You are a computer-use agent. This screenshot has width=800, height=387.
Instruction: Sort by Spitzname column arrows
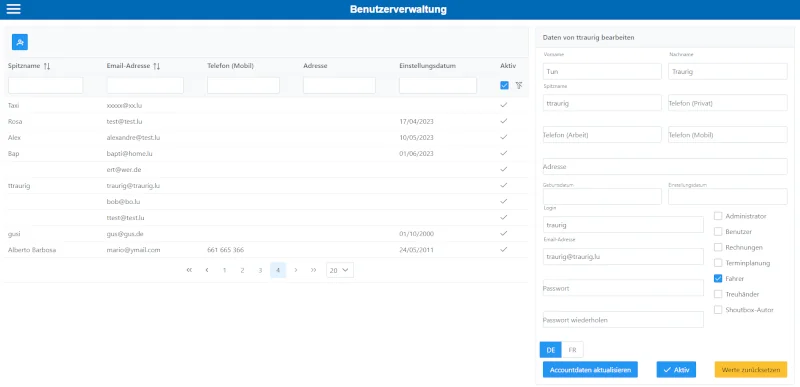click(47, 66)
